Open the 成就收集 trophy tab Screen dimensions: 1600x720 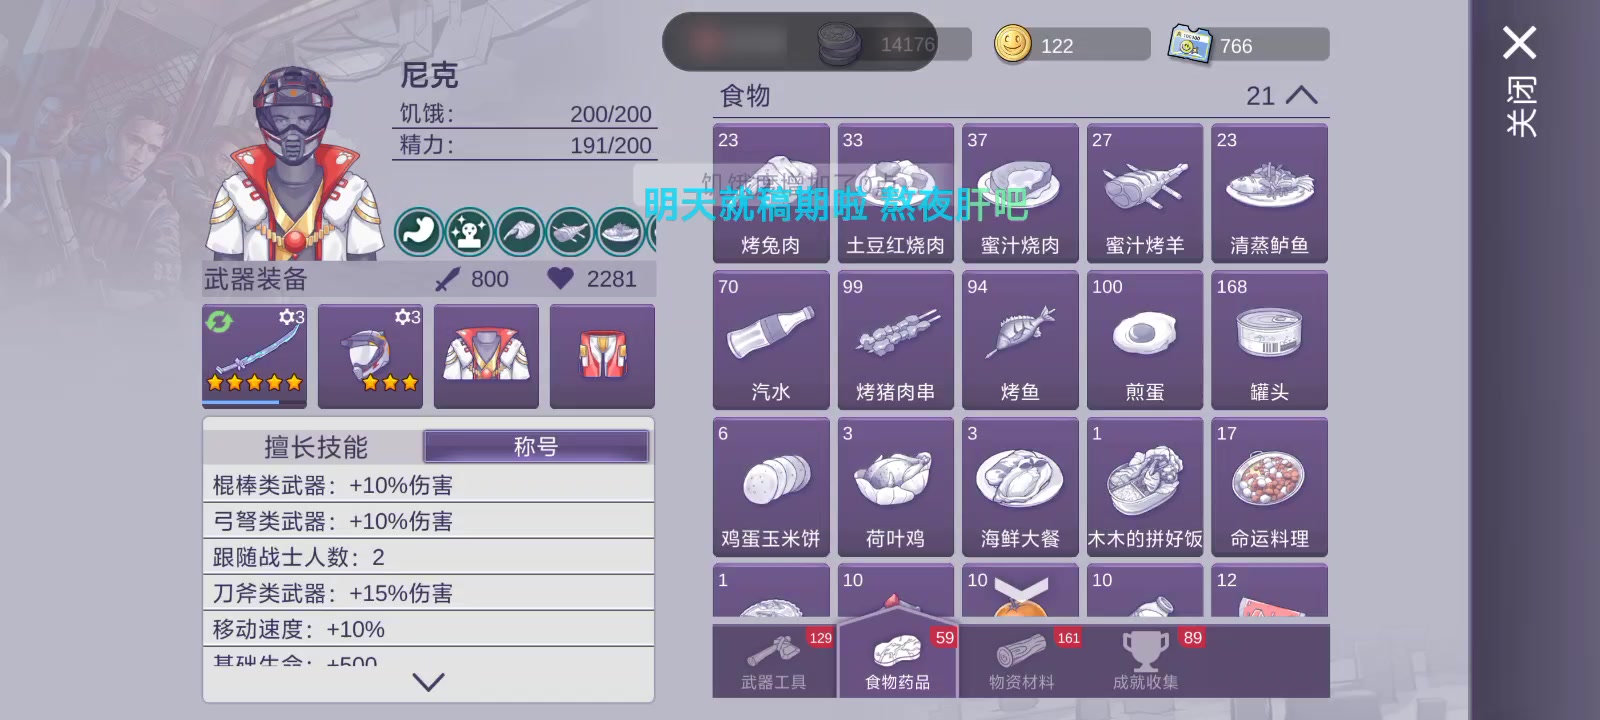pos(1146,661)
